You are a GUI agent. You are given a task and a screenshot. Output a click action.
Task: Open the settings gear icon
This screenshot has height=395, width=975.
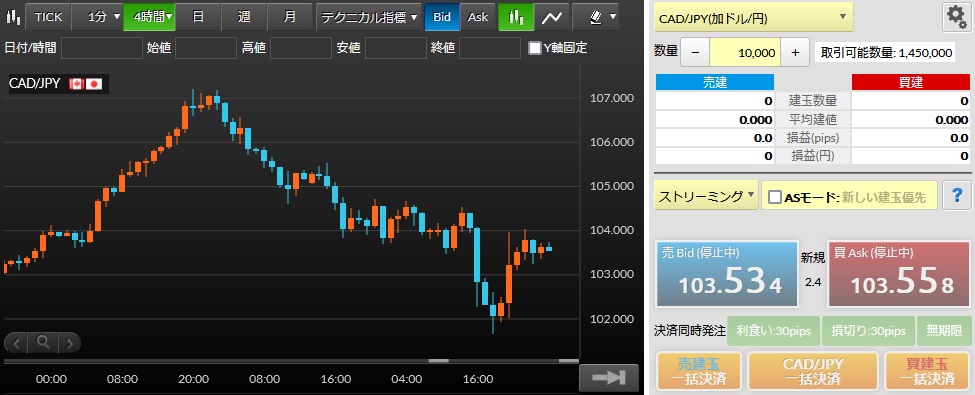pyautogui.click(x=956, y=18)
